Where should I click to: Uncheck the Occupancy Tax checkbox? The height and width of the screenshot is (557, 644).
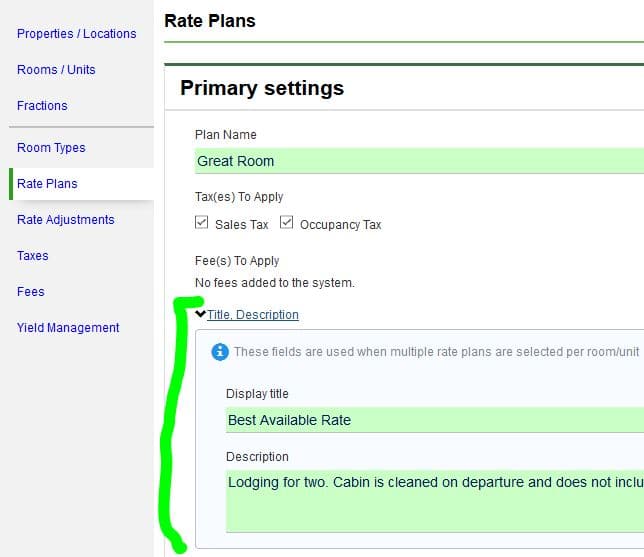[287, 223]
